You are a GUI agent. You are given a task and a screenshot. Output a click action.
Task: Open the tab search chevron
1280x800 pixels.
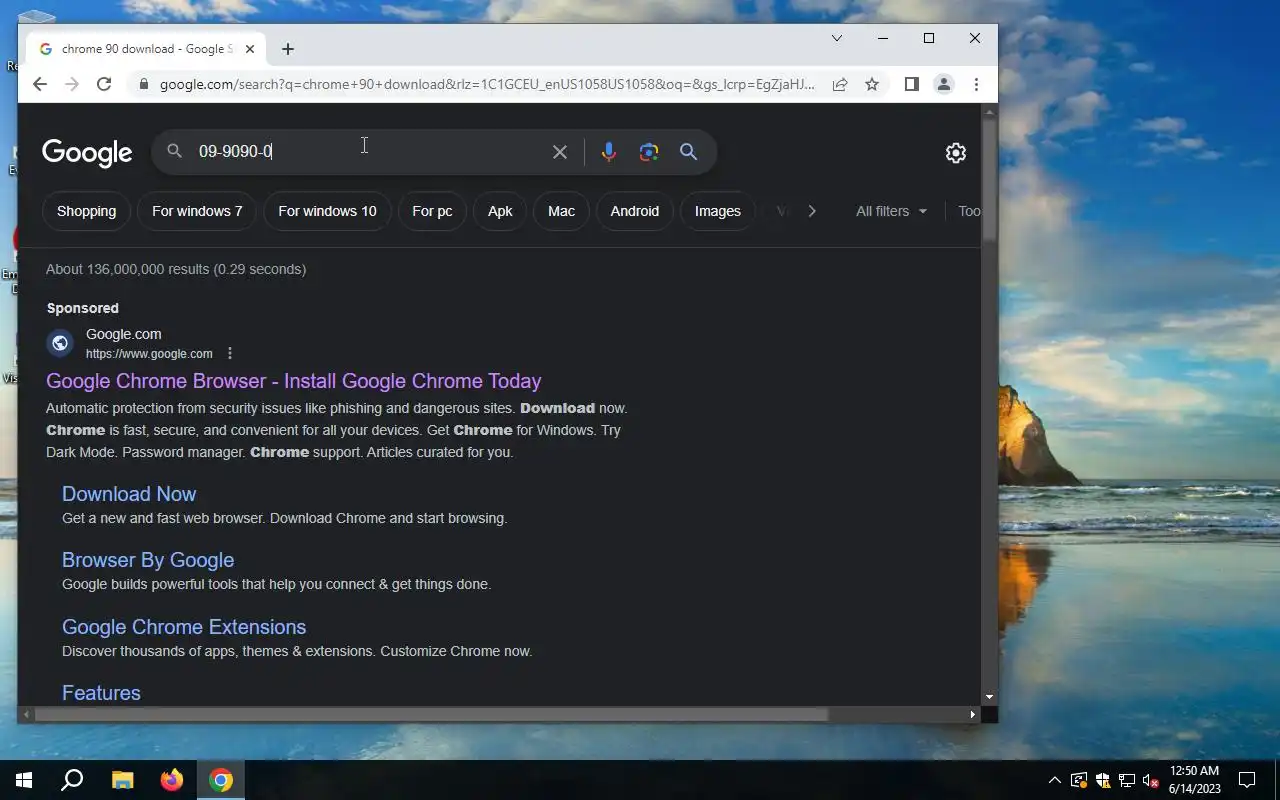[x=837, y=38]
